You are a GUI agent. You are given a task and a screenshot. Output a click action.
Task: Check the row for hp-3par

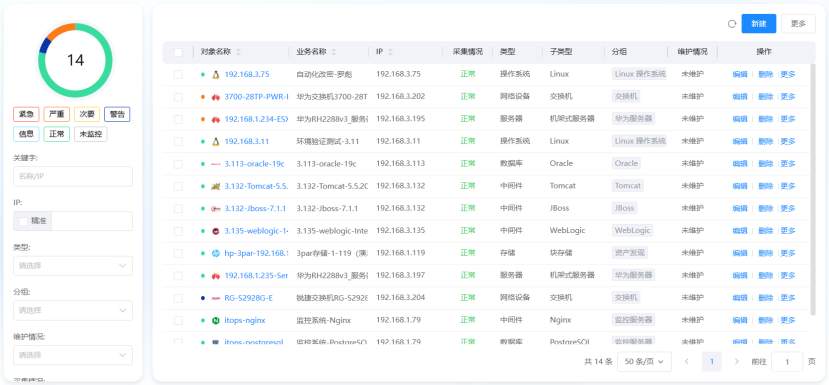178,253
